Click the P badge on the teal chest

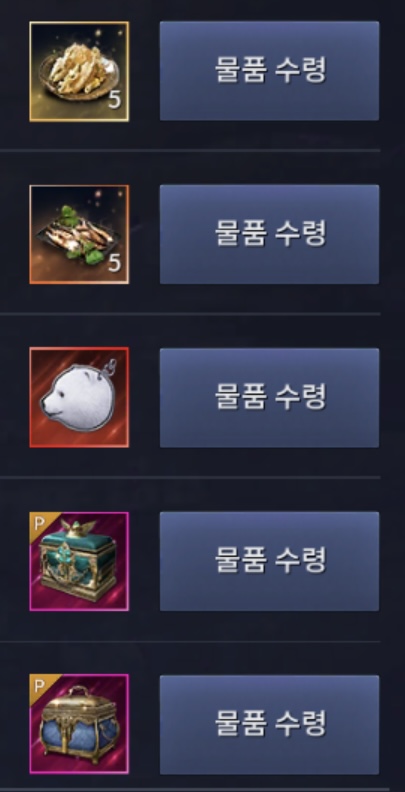point(40,523)
